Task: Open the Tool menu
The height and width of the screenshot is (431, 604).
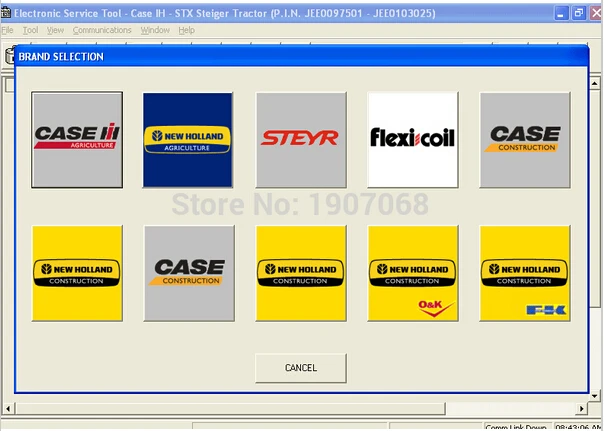Action: click(30, 30)
